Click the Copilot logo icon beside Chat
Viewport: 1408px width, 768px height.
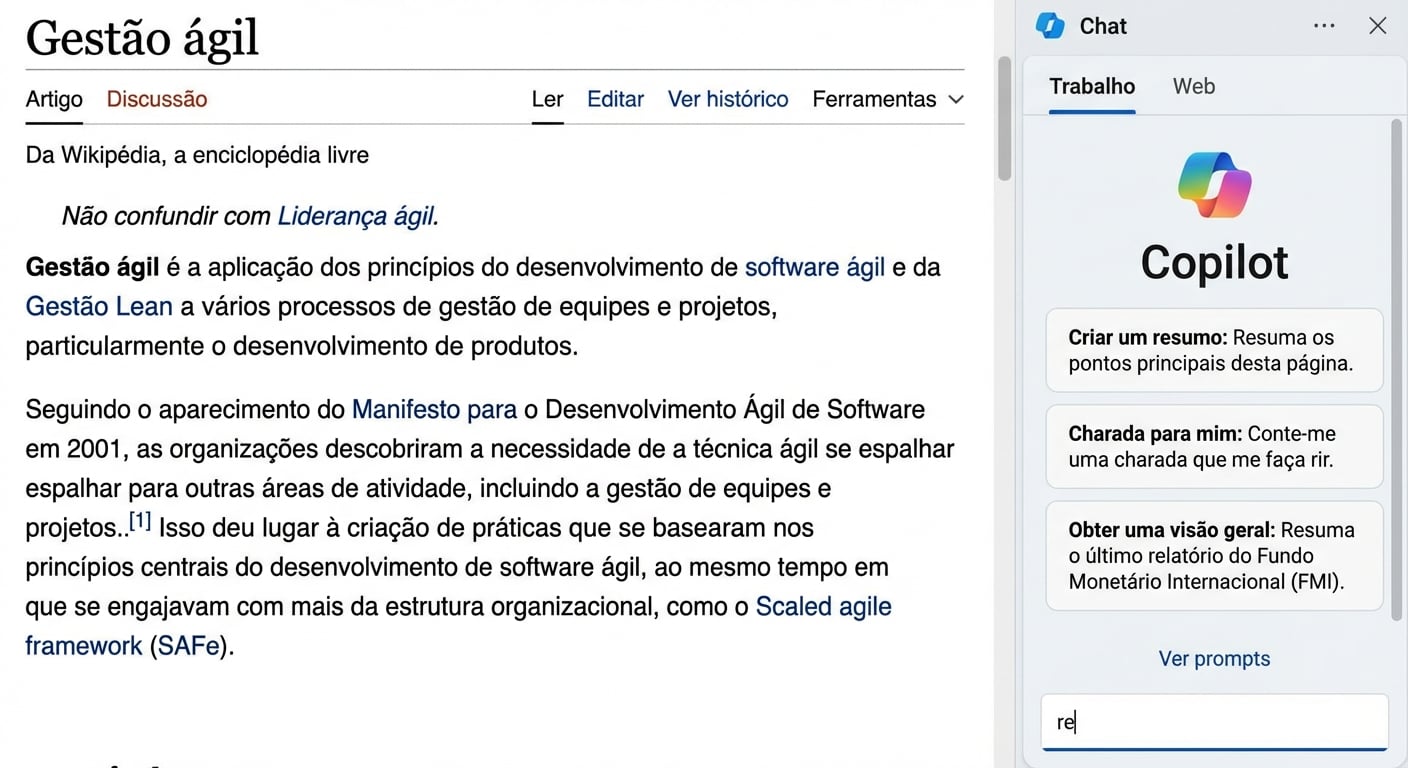coord(1051,25)
